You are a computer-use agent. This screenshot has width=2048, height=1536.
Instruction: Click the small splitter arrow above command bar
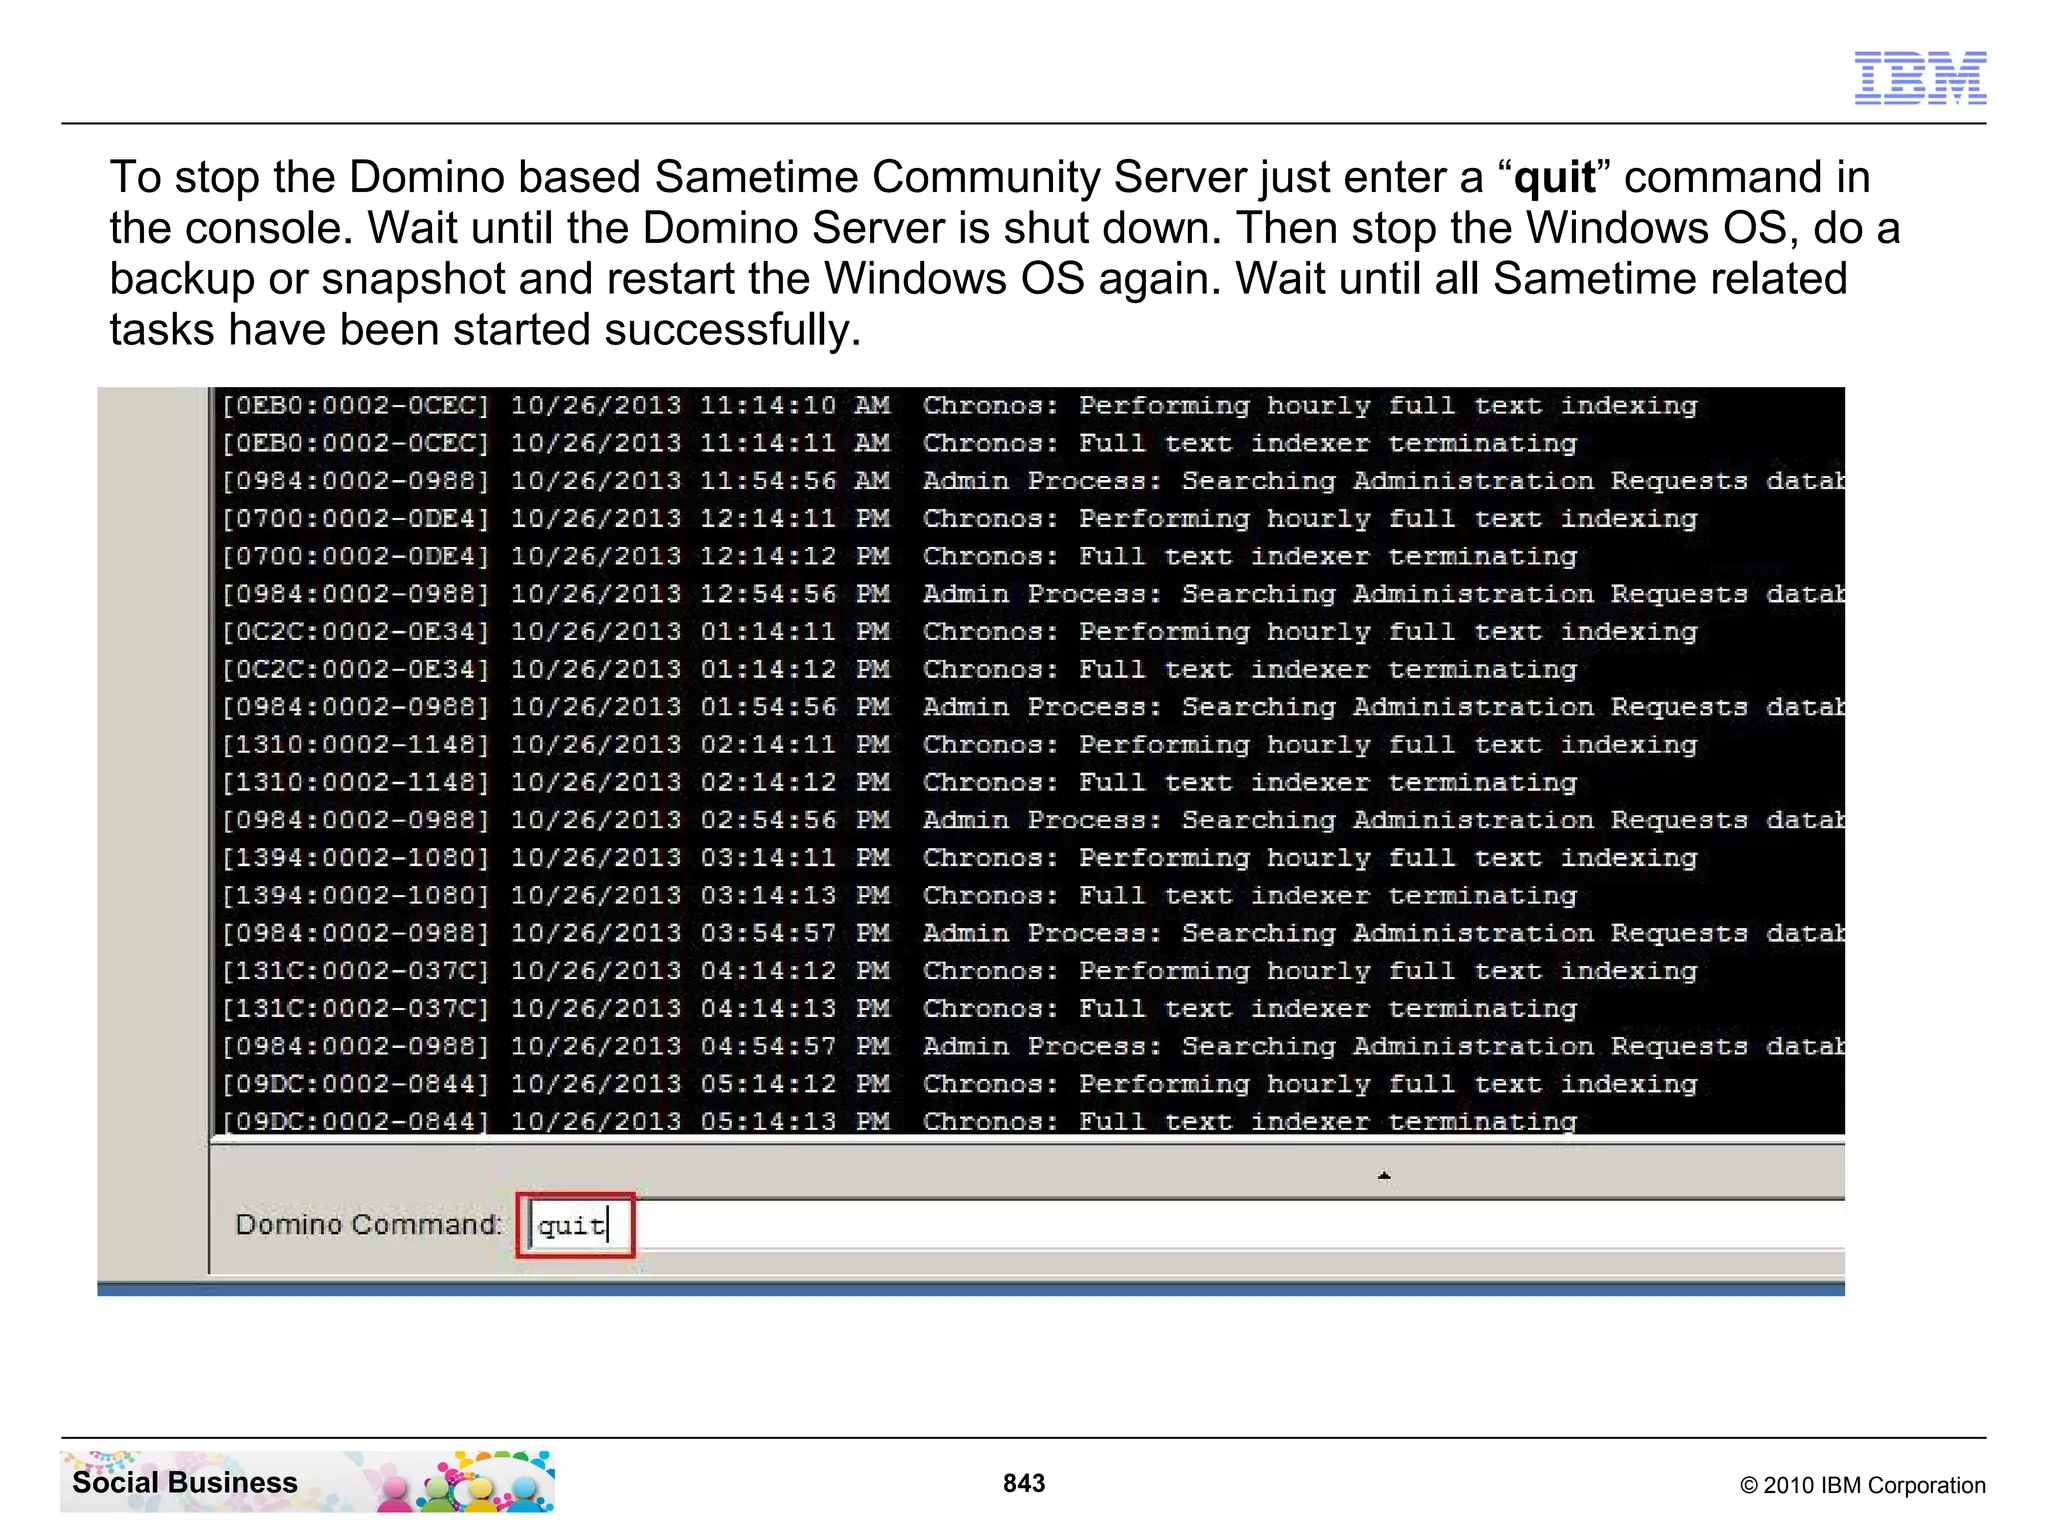(x=1384, y=1176)
